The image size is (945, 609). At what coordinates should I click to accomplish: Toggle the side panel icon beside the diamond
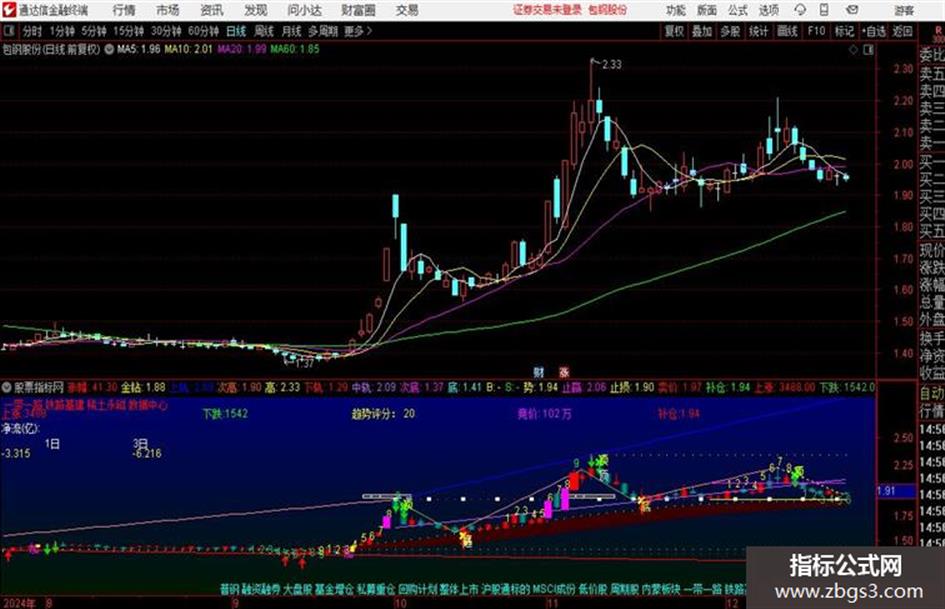point(868,49)
